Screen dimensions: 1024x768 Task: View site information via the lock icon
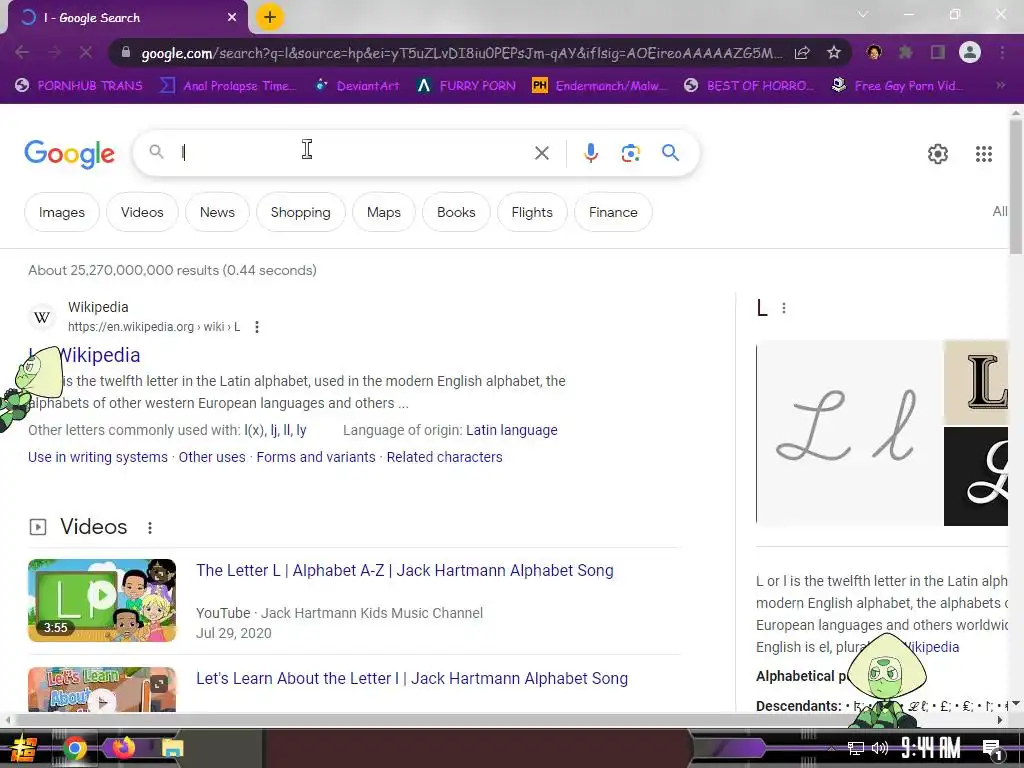click(x=127, y=52)
